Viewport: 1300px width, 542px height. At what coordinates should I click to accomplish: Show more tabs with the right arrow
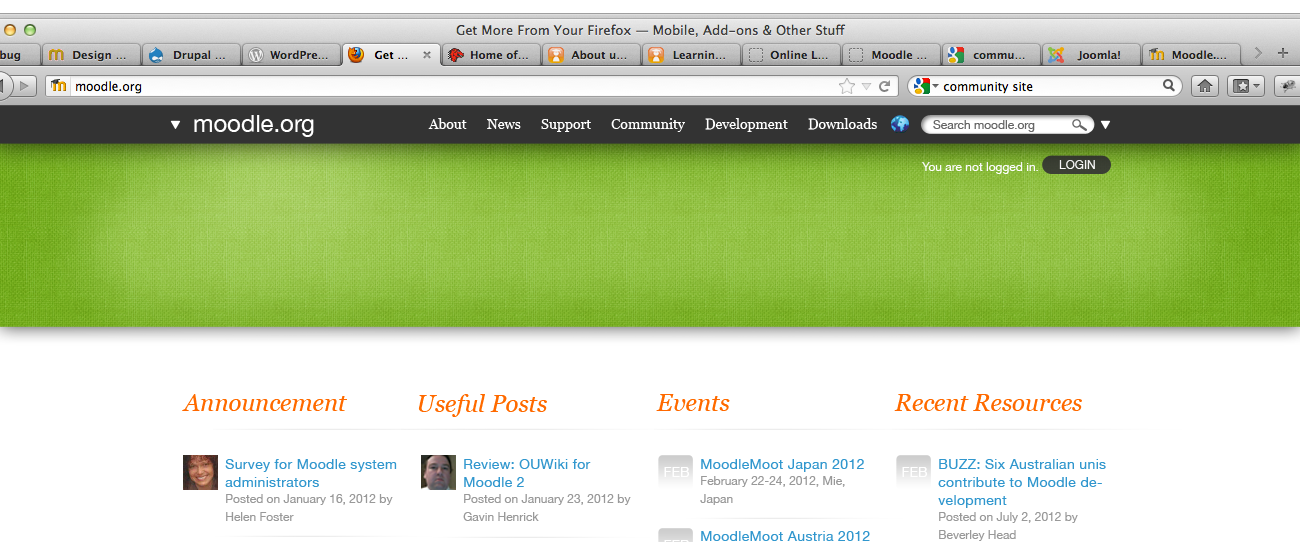[x=1258, y=54]
